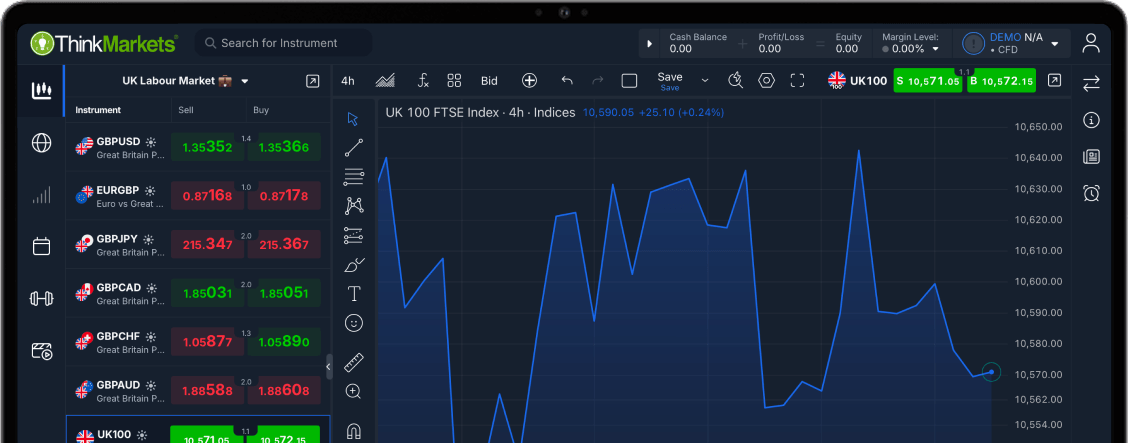The image size is (1128, 443).
Task: Select the projection lines with nodes tool
Action: coord(353,235)
